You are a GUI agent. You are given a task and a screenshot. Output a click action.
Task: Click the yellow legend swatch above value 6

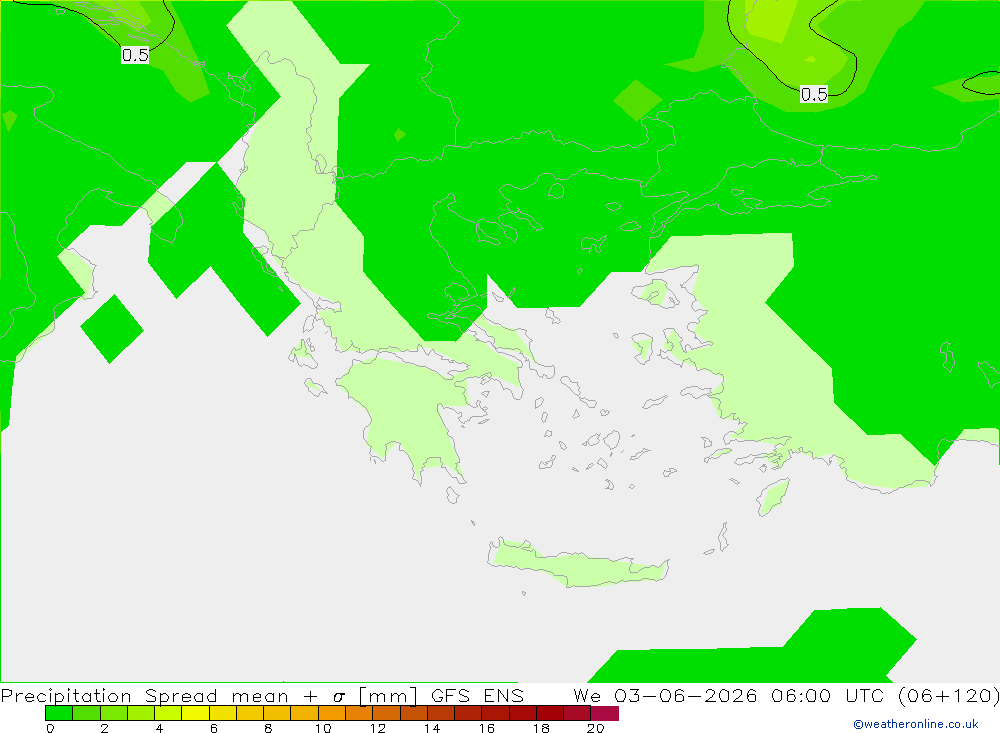click(223, 713)
